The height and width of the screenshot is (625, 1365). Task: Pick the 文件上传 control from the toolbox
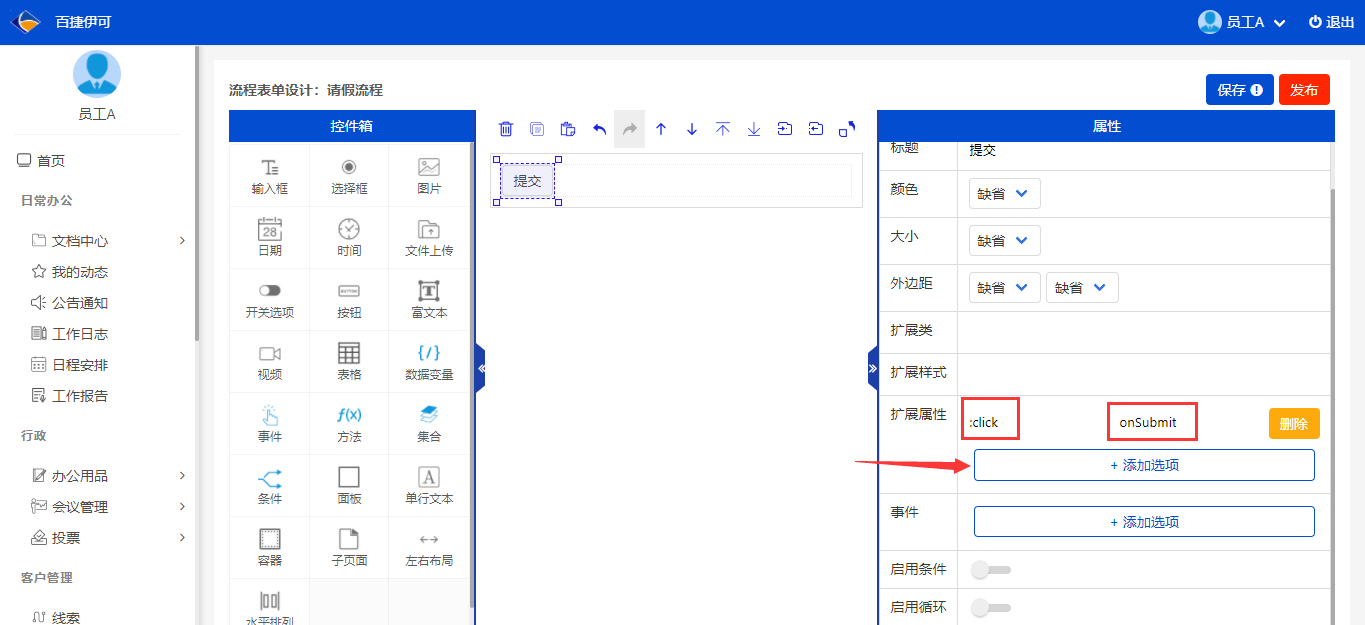pos(429,238)
